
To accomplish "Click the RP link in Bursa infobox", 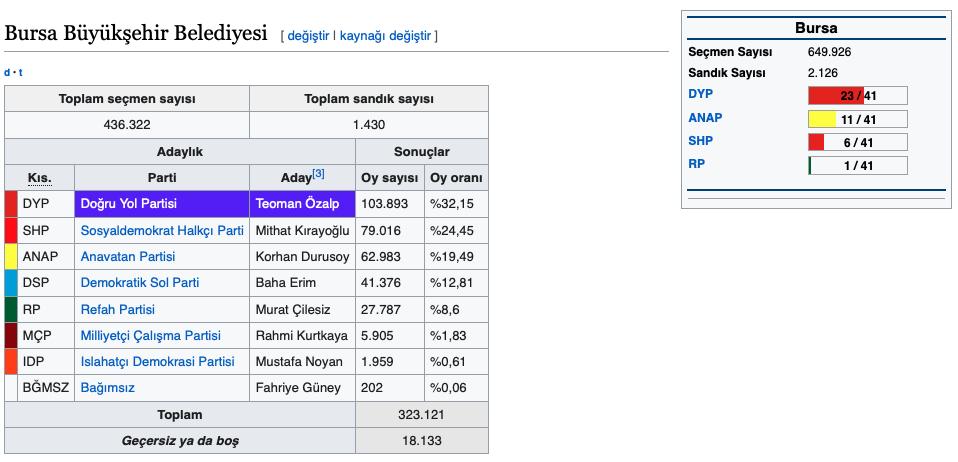I will point(696,163).
